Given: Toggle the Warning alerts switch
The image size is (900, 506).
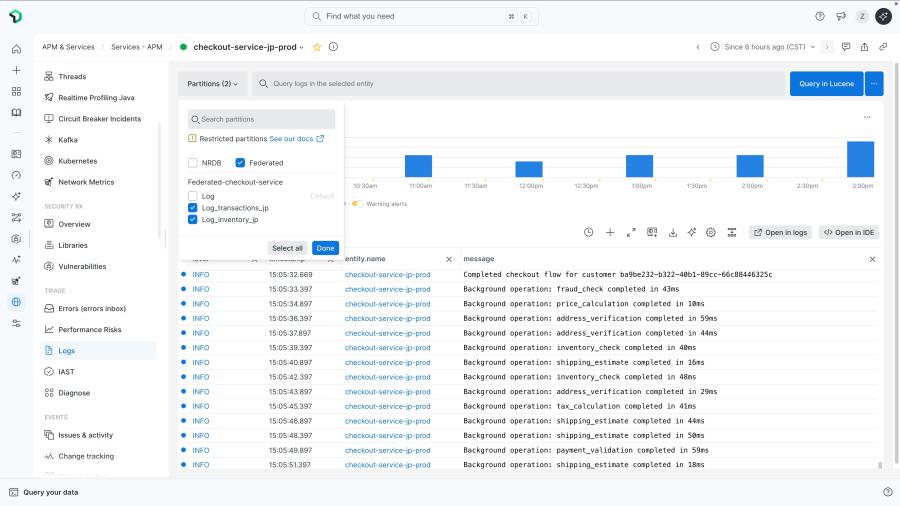Looking at the screenshot, I should 357,204.
